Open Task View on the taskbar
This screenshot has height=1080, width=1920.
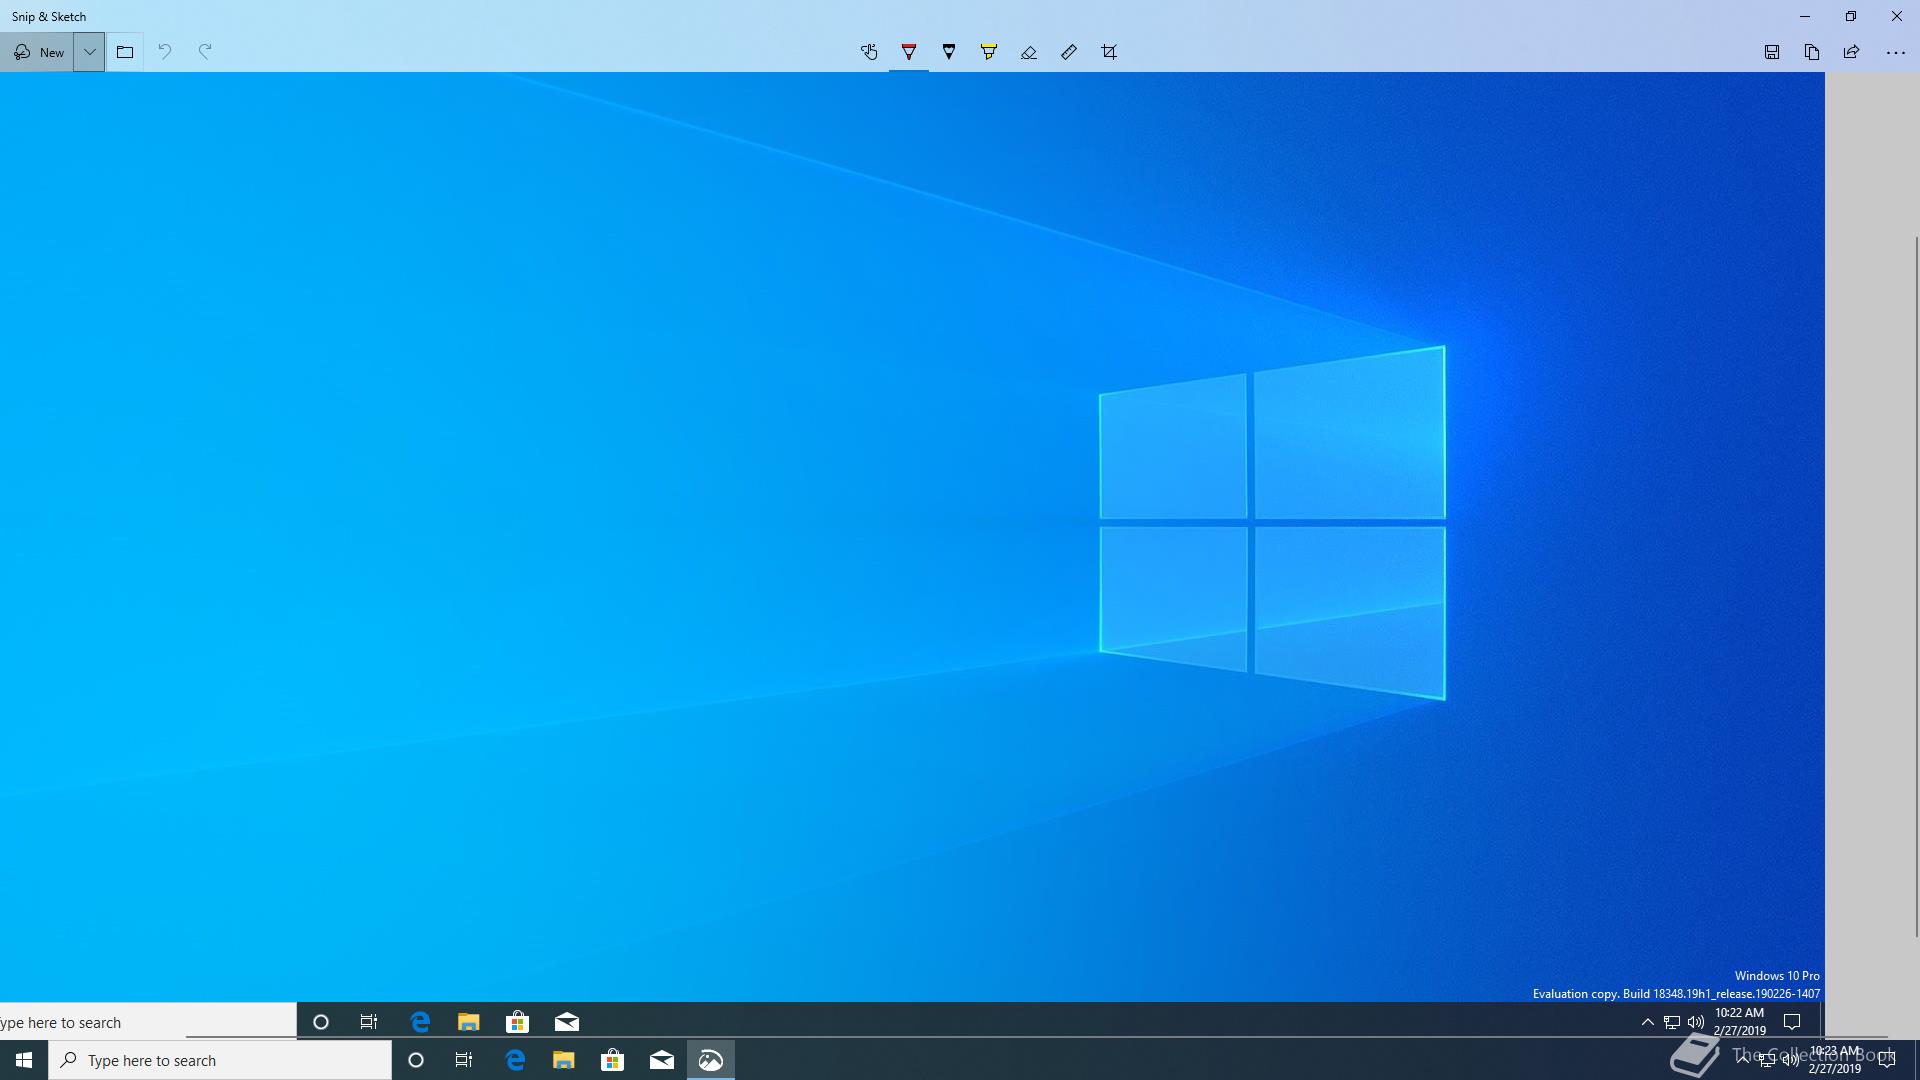[464, 1060]
